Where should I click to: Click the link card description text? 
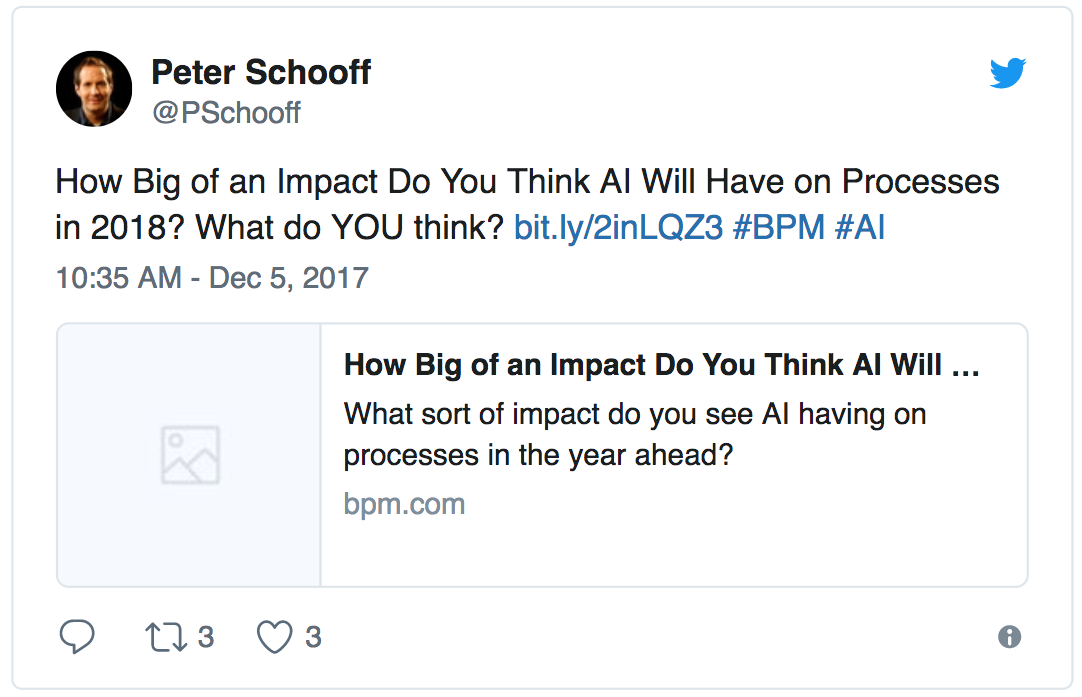point(634,434)
